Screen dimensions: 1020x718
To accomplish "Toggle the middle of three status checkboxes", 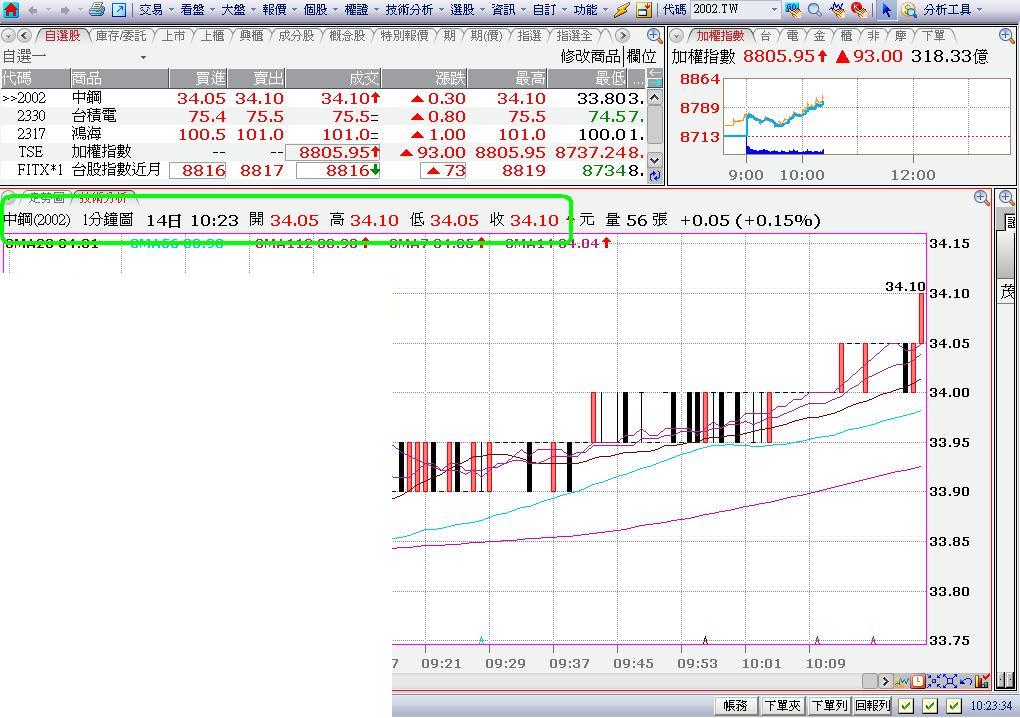I will click(x=930, y=706).
